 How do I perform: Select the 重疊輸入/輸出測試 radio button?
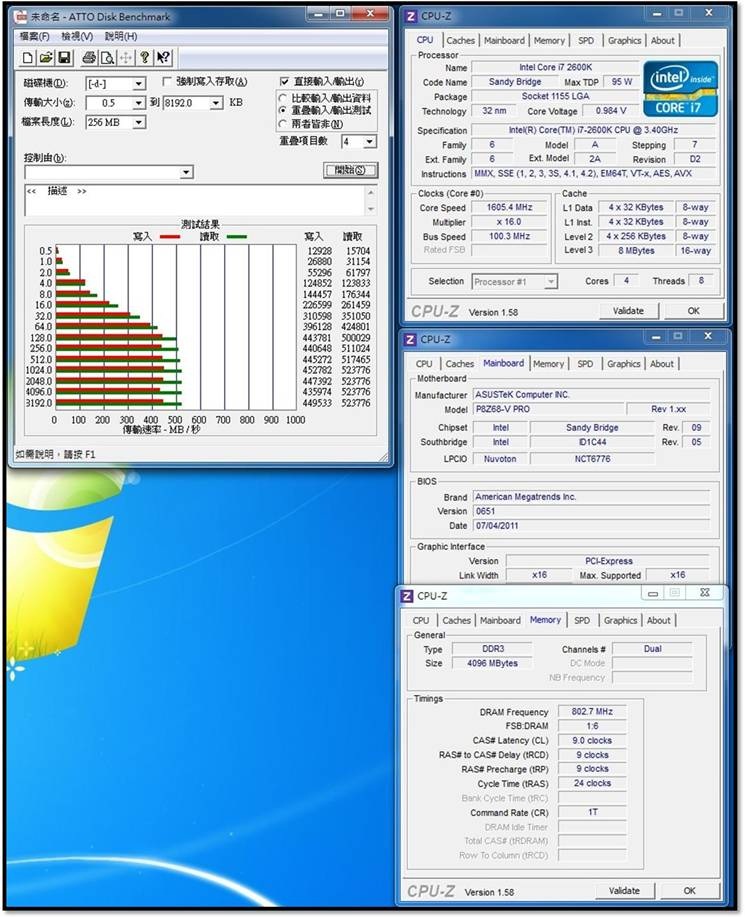[x=283, y=110]
